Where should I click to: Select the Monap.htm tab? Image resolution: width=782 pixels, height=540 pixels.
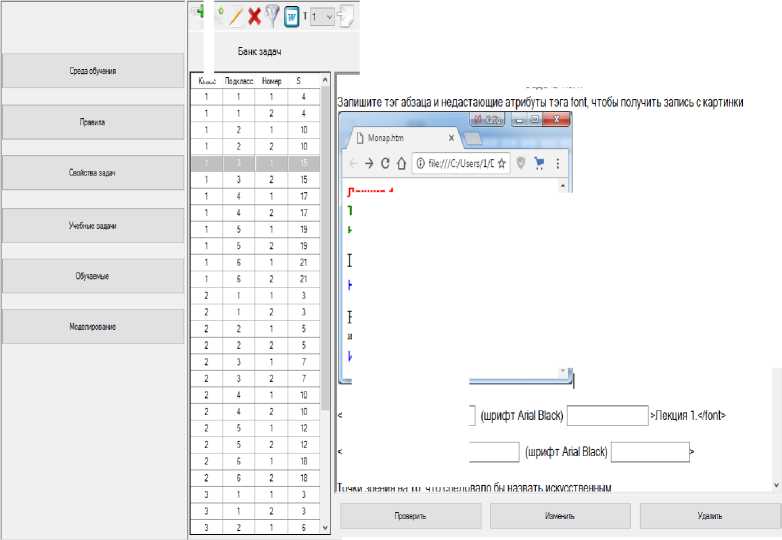tap(404, 138)
